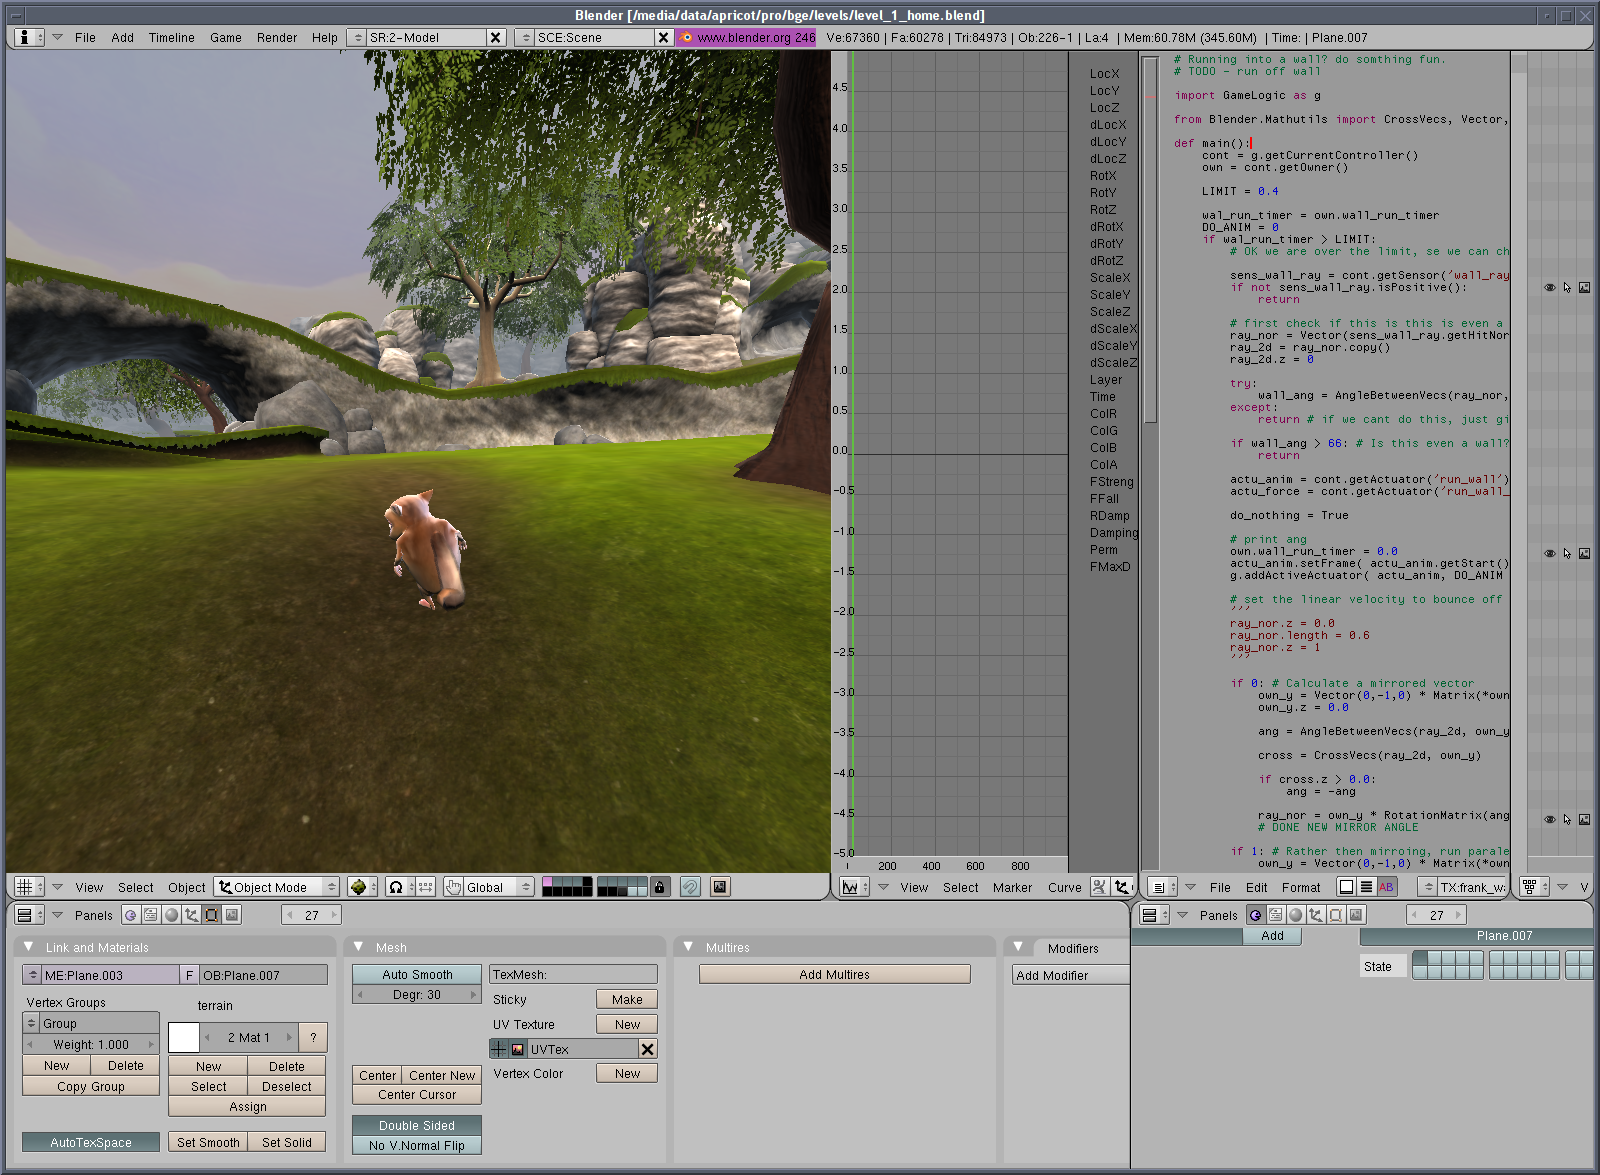
Task: Click Add Multires button
Action: click(x=835, y=974)
